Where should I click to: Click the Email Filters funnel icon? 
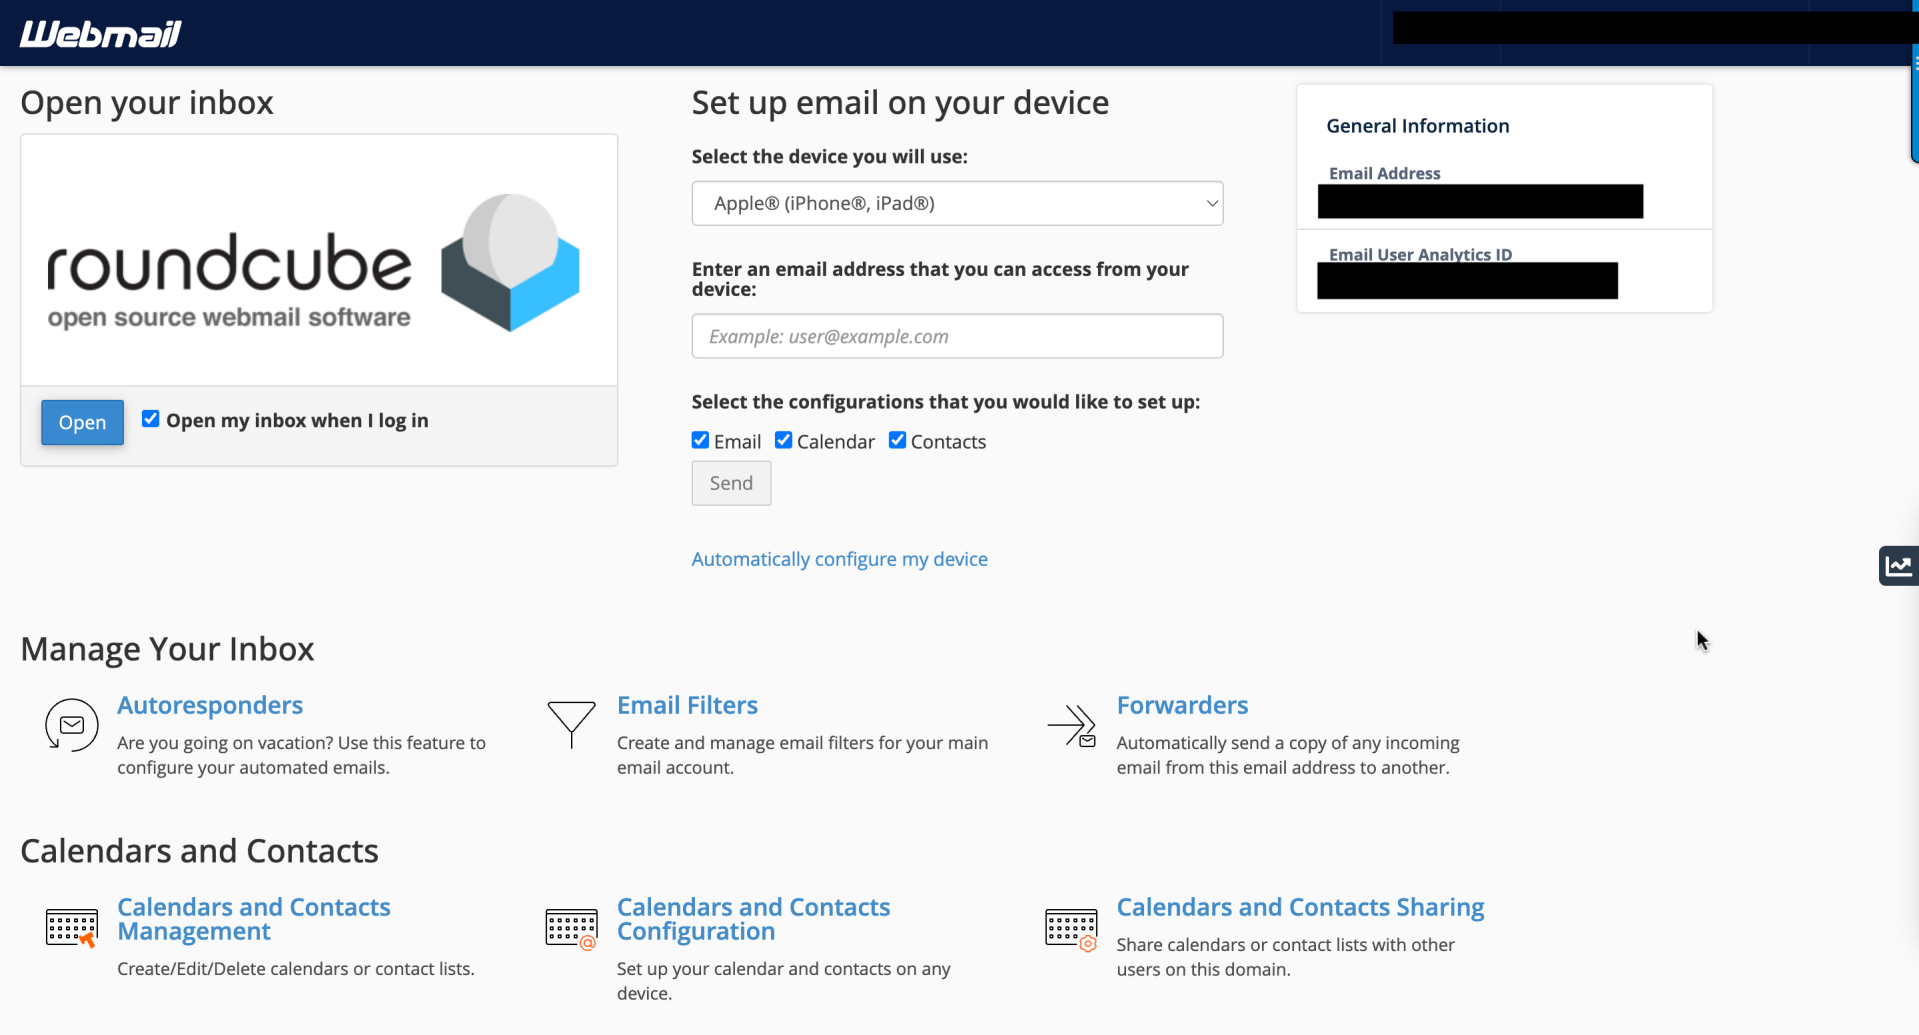[571, 724]
